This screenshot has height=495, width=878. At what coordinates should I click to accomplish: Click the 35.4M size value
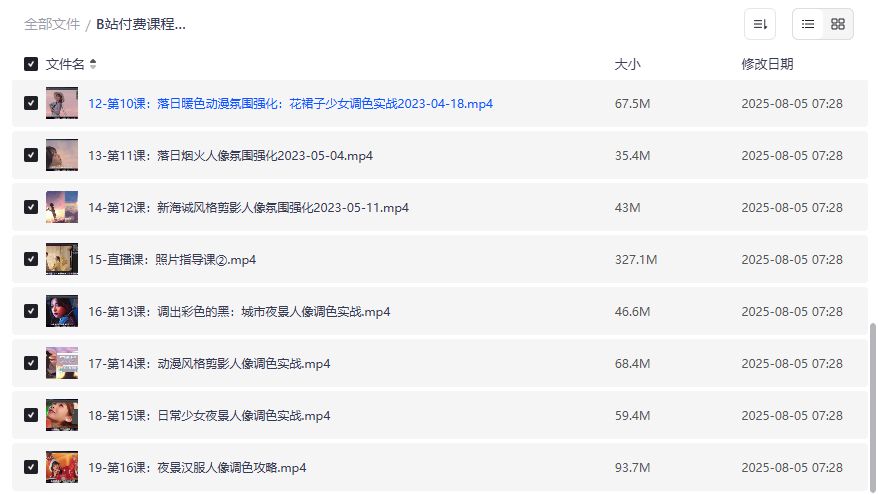pos(632,156)
